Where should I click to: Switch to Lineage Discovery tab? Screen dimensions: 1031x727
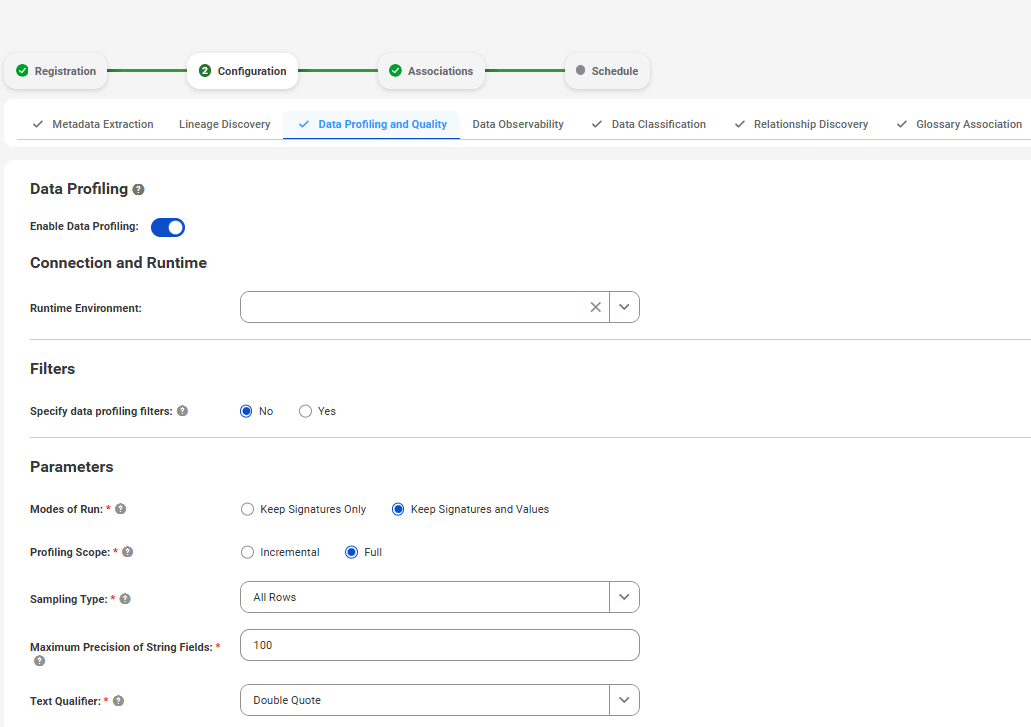tap(224, 124)
